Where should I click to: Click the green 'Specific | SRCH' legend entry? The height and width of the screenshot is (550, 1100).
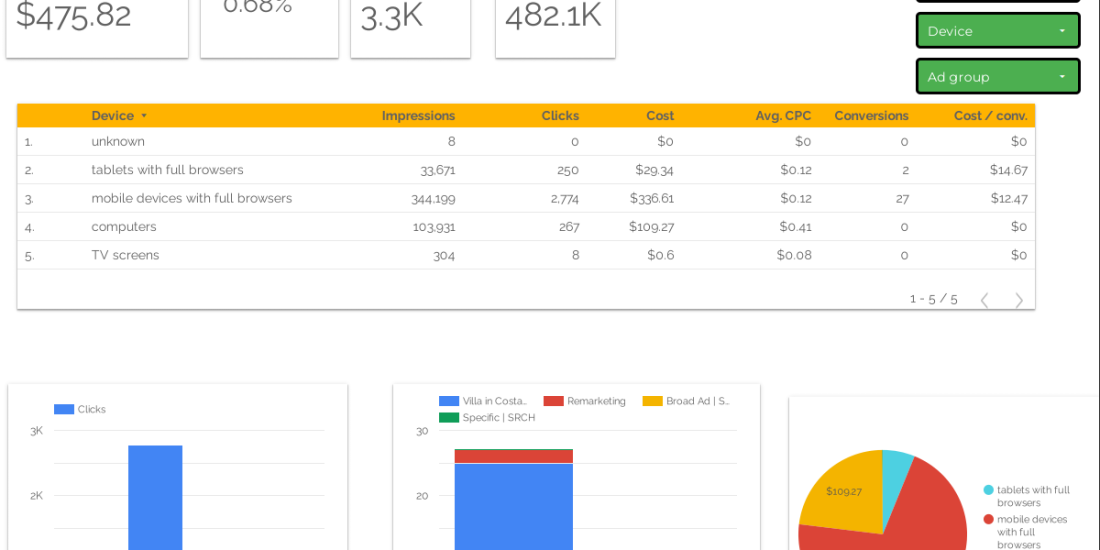click(487, 417)
